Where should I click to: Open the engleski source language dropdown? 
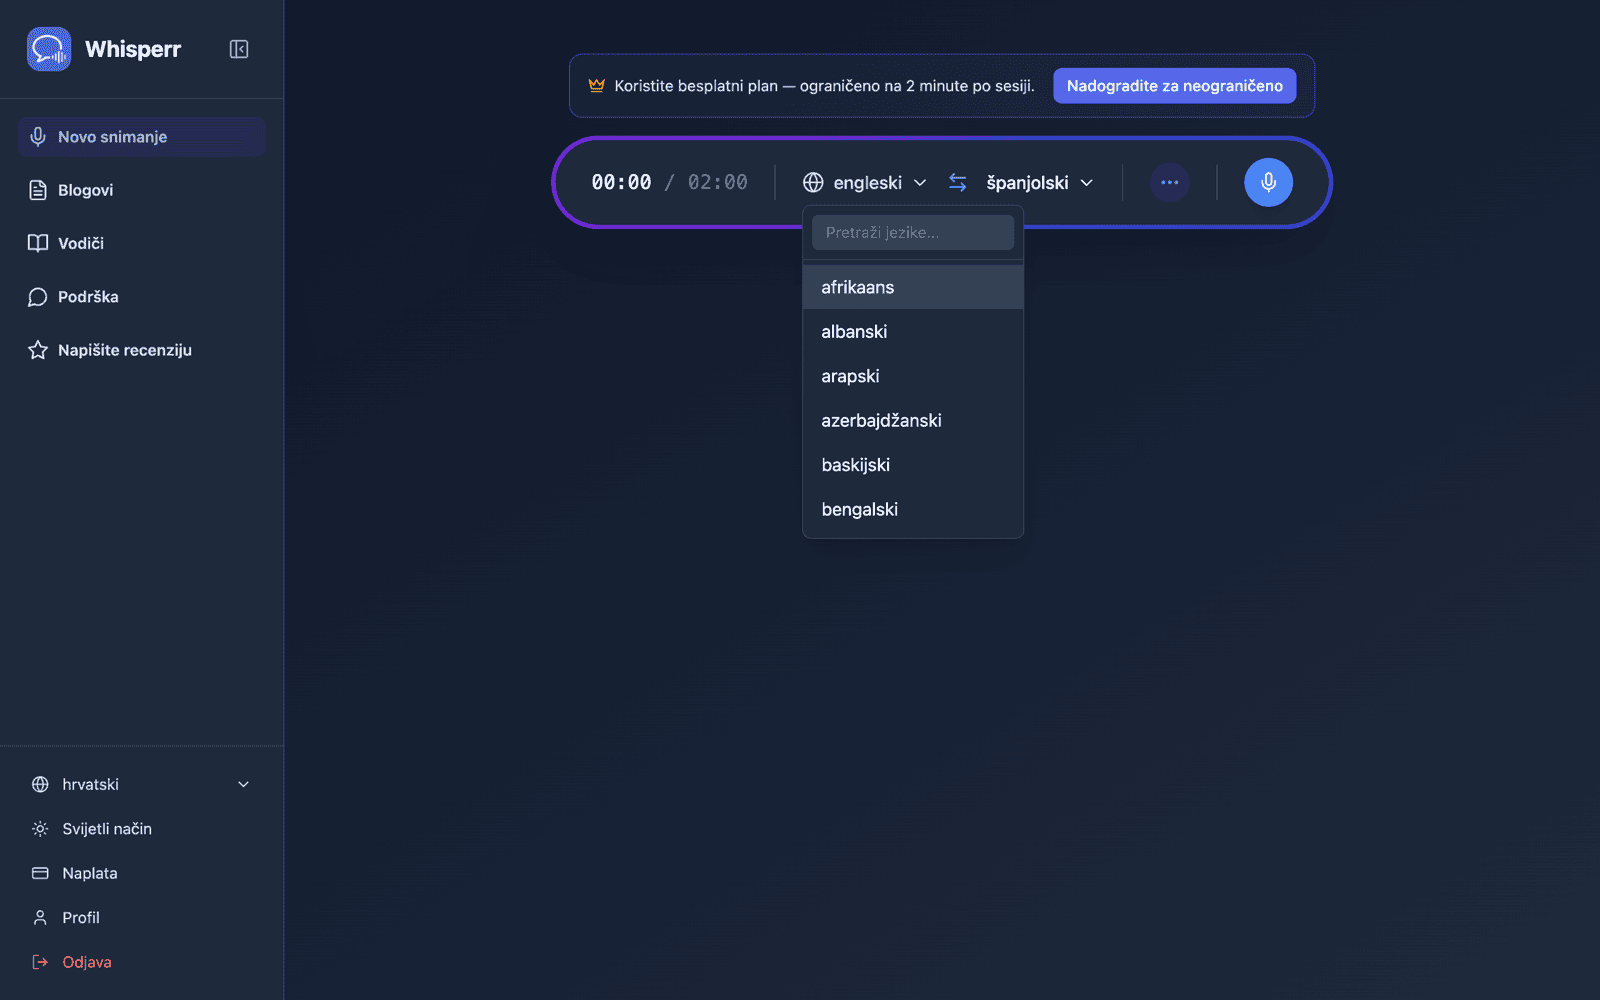pyautogui.click(x=865, y=182)
